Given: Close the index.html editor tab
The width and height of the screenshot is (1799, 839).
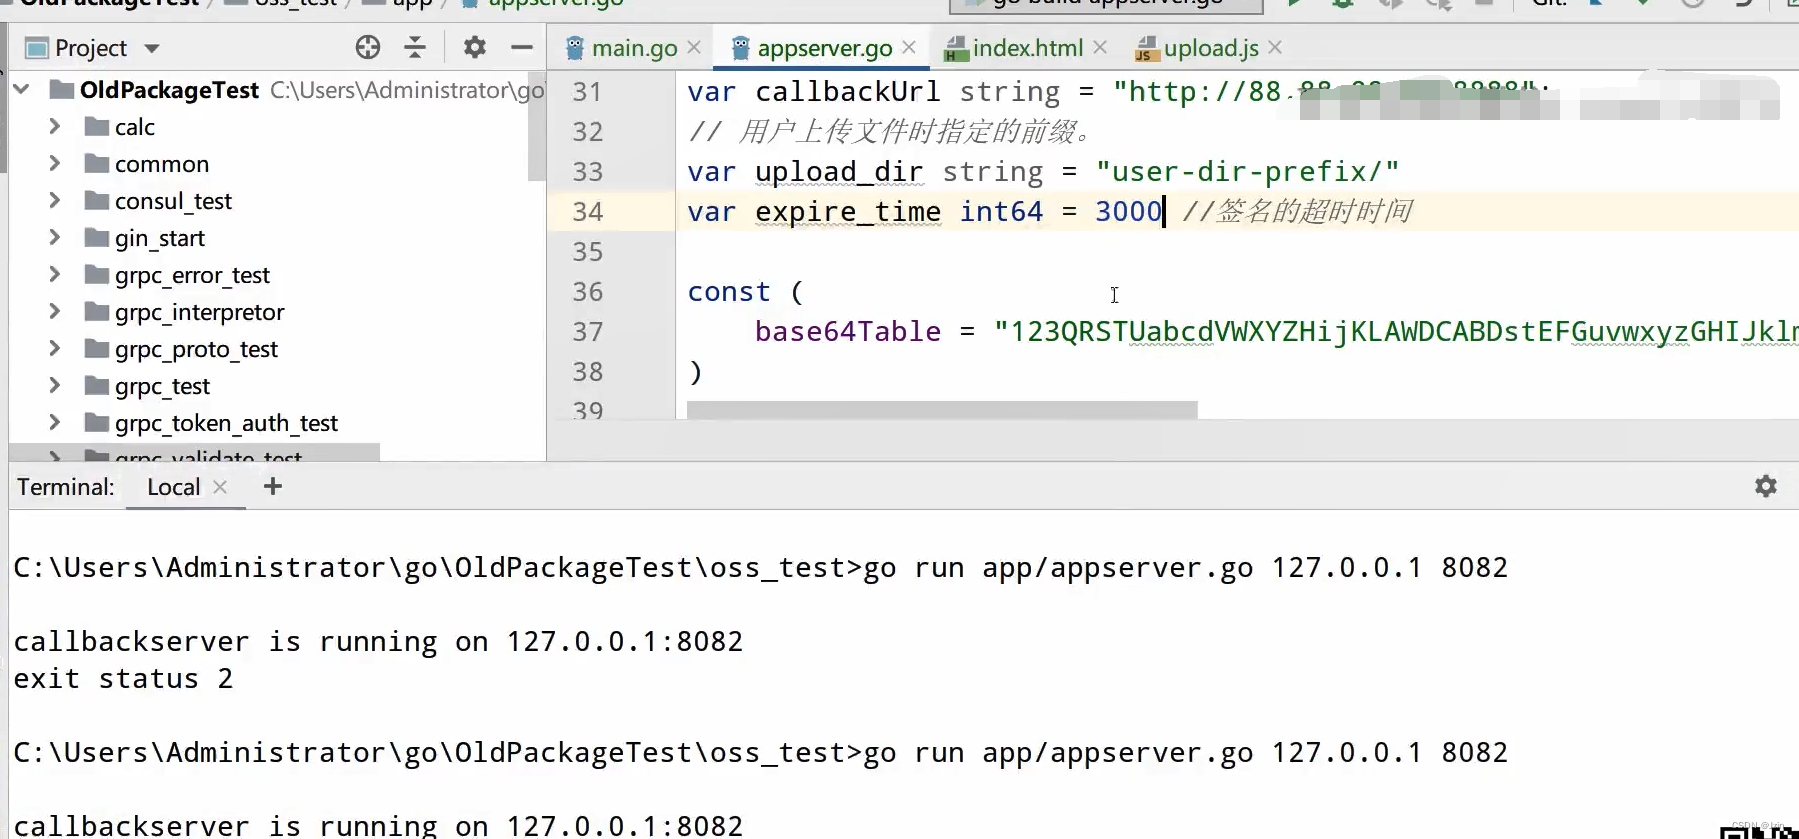Looking at the screenshot, I should click(1100, 47).
